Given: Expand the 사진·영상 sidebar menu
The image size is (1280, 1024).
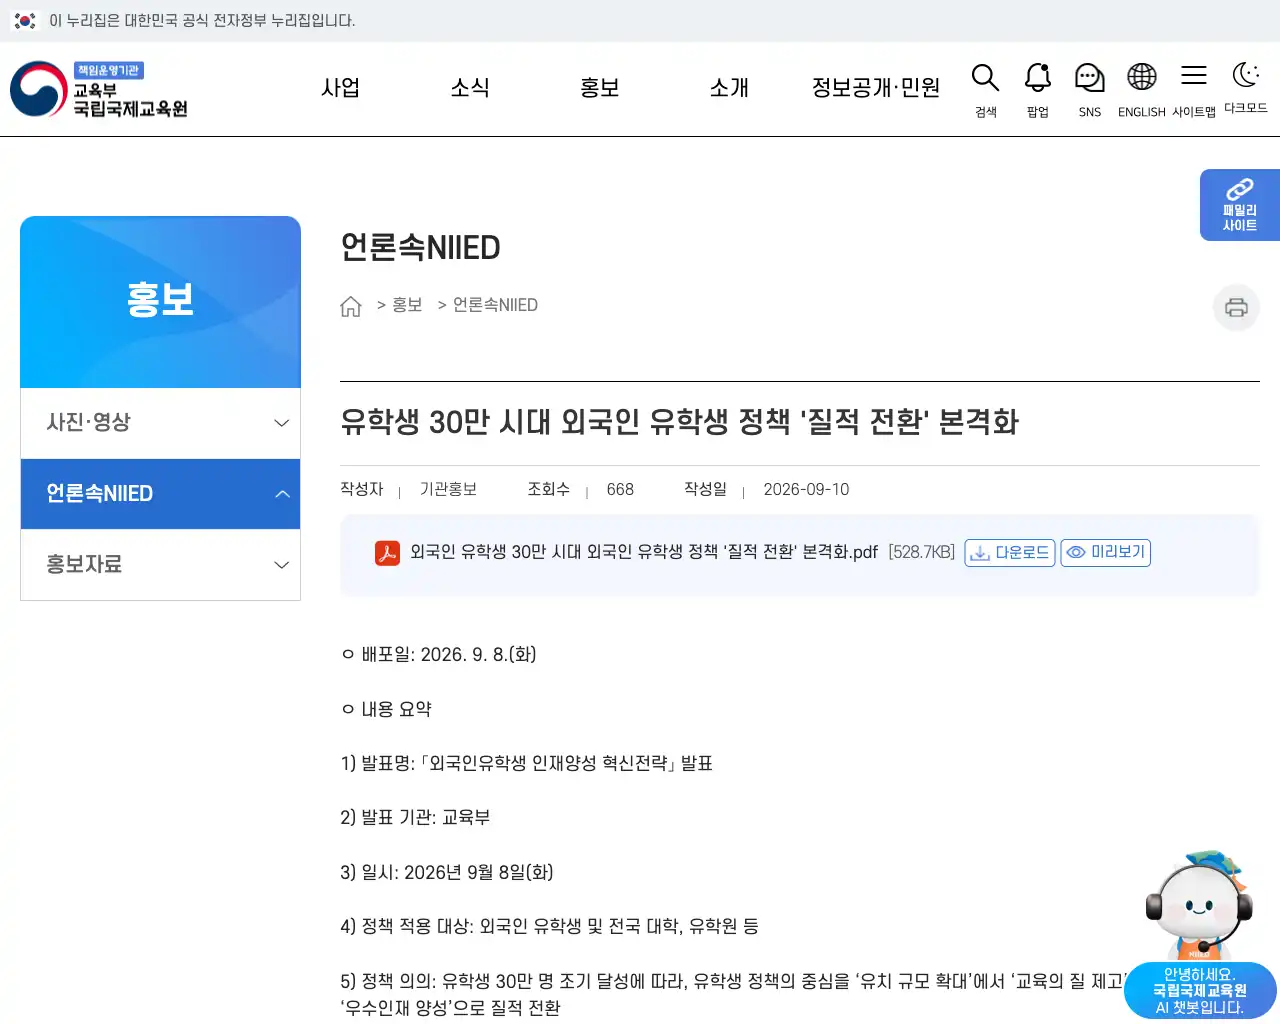Looking at the screenshot, I should [160, 423].
